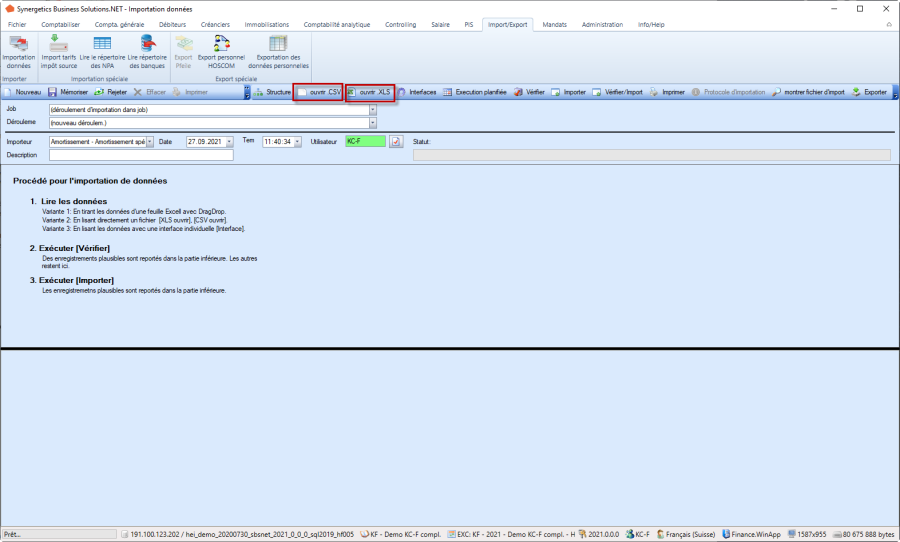Screen dimensions: 900x542
Task: Switch to the Salaire ribbon tab
Action: 439,24
